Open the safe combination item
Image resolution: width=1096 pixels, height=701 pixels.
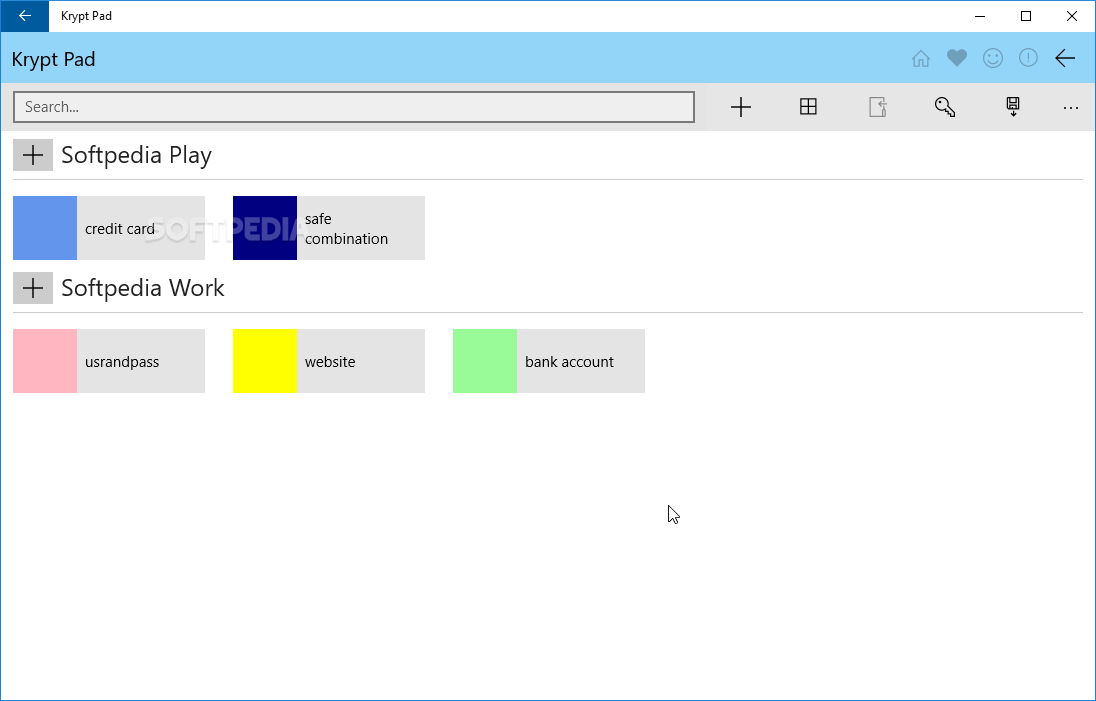(329, 228)
